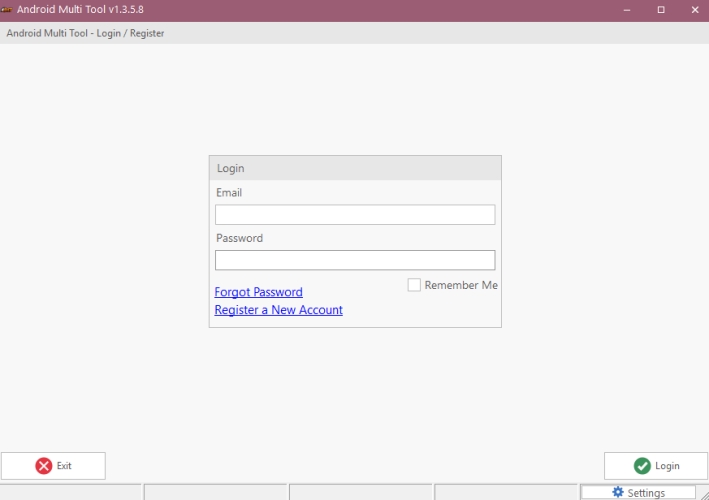Focus the Email input field
This screenshot has width=709, height=500.
click(x=355, y=214)
